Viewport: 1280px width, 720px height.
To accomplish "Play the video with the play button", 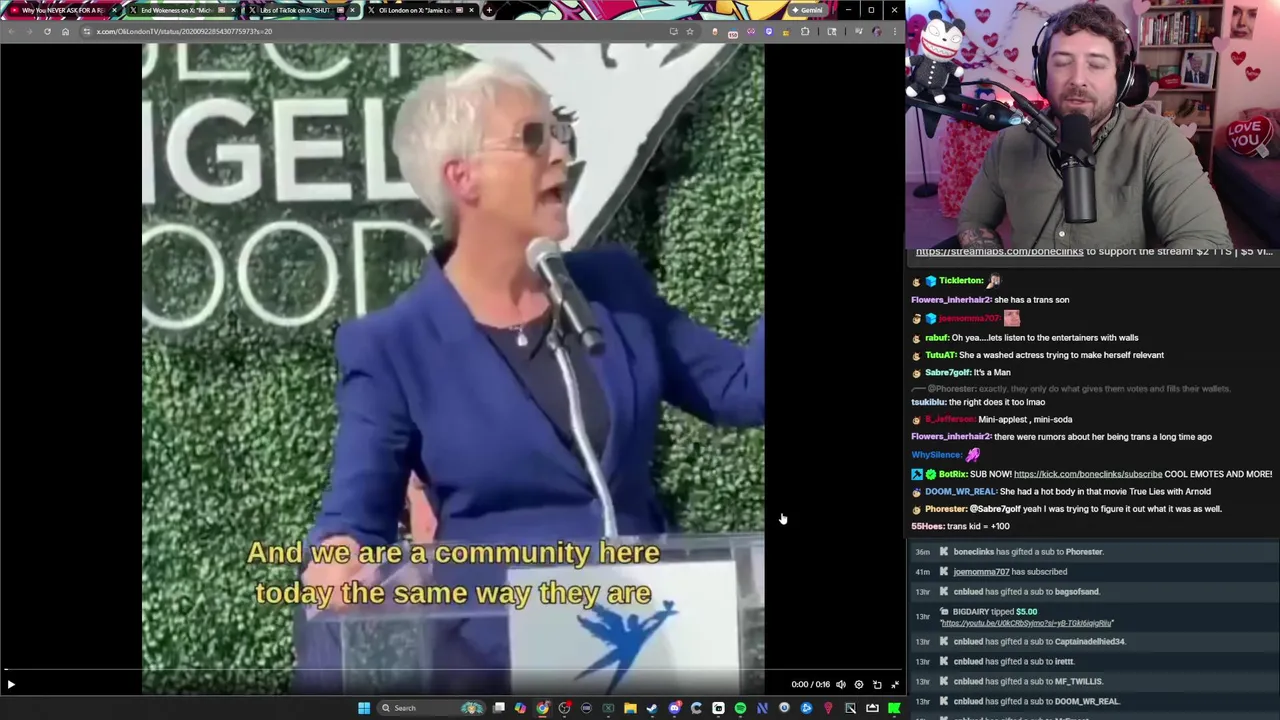I will pos(11,685).
